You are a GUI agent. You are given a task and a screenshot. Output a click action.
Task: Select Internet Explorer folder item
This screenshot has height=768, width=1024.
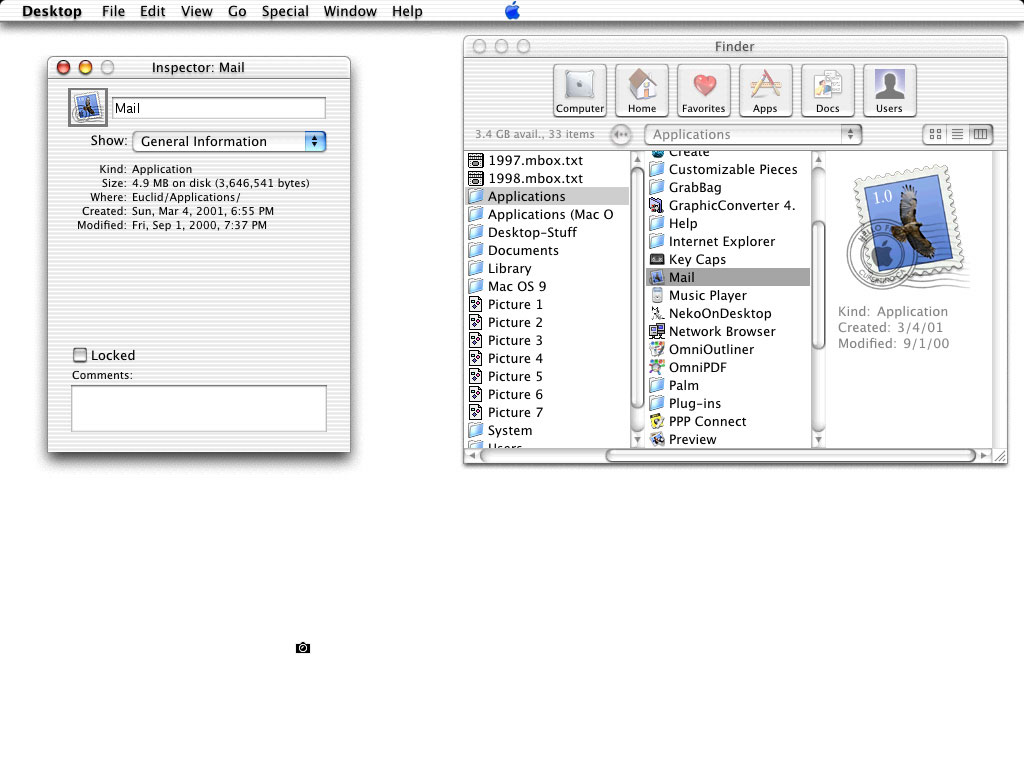tap(728, 242)
